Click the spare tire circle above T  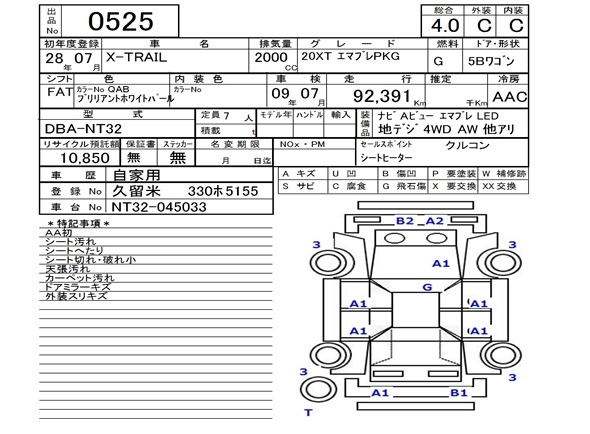318,389
